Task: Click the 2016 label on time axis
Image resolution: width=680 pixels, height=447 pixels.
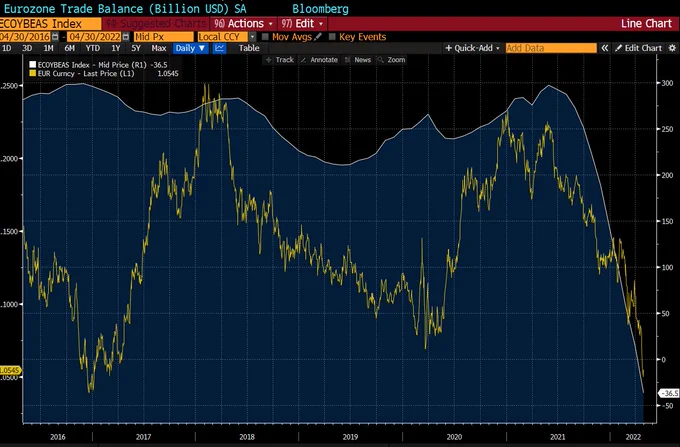Action: tap(58, 437)
